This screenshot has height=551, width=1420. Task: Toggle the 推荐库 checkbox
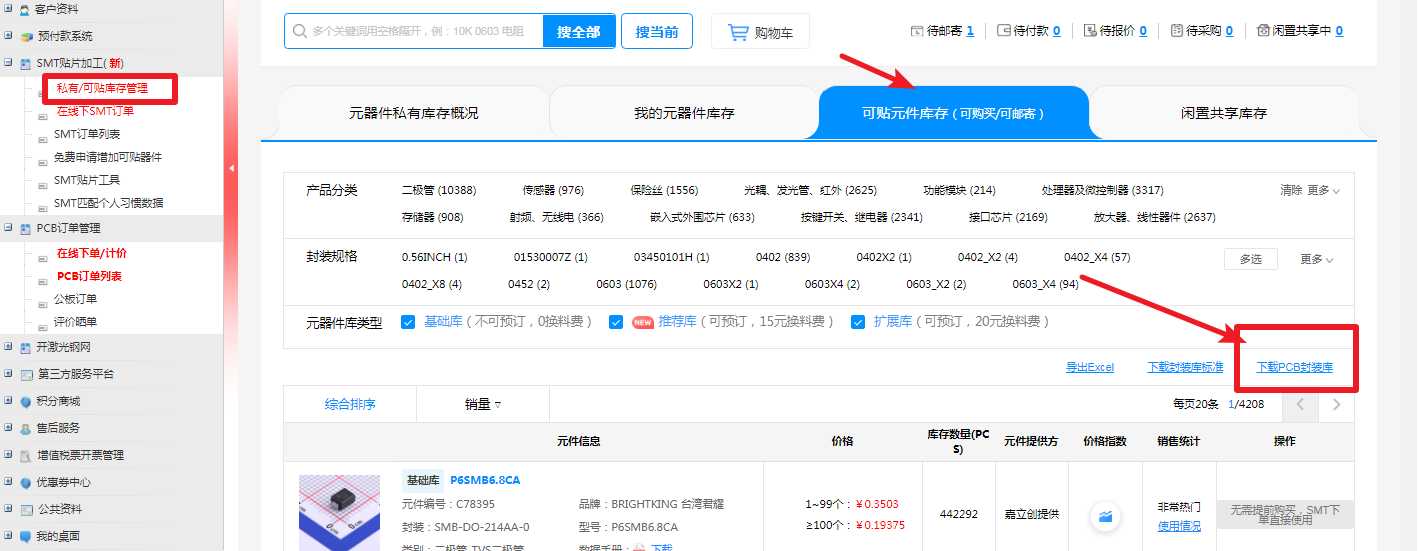pos(616,322)
